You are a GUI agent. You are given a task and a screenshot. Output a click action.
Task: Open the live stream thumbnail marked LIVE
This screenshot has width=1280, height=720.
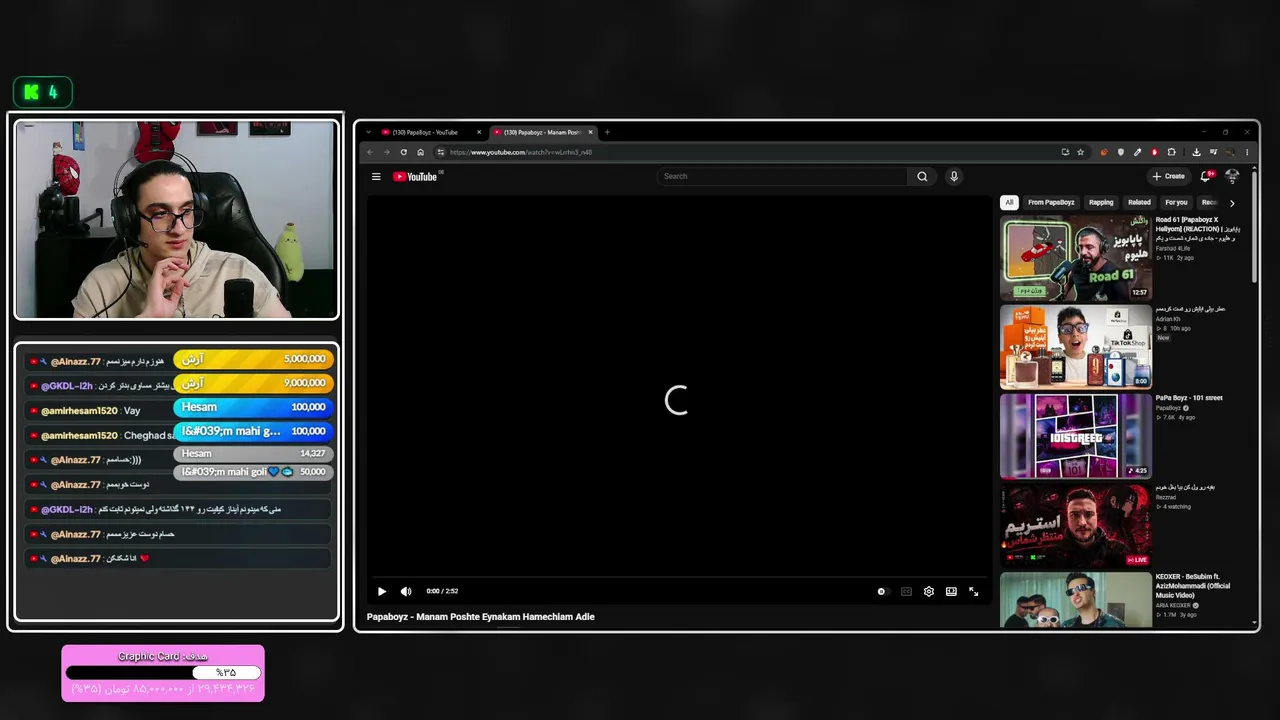click(1076, 525)
